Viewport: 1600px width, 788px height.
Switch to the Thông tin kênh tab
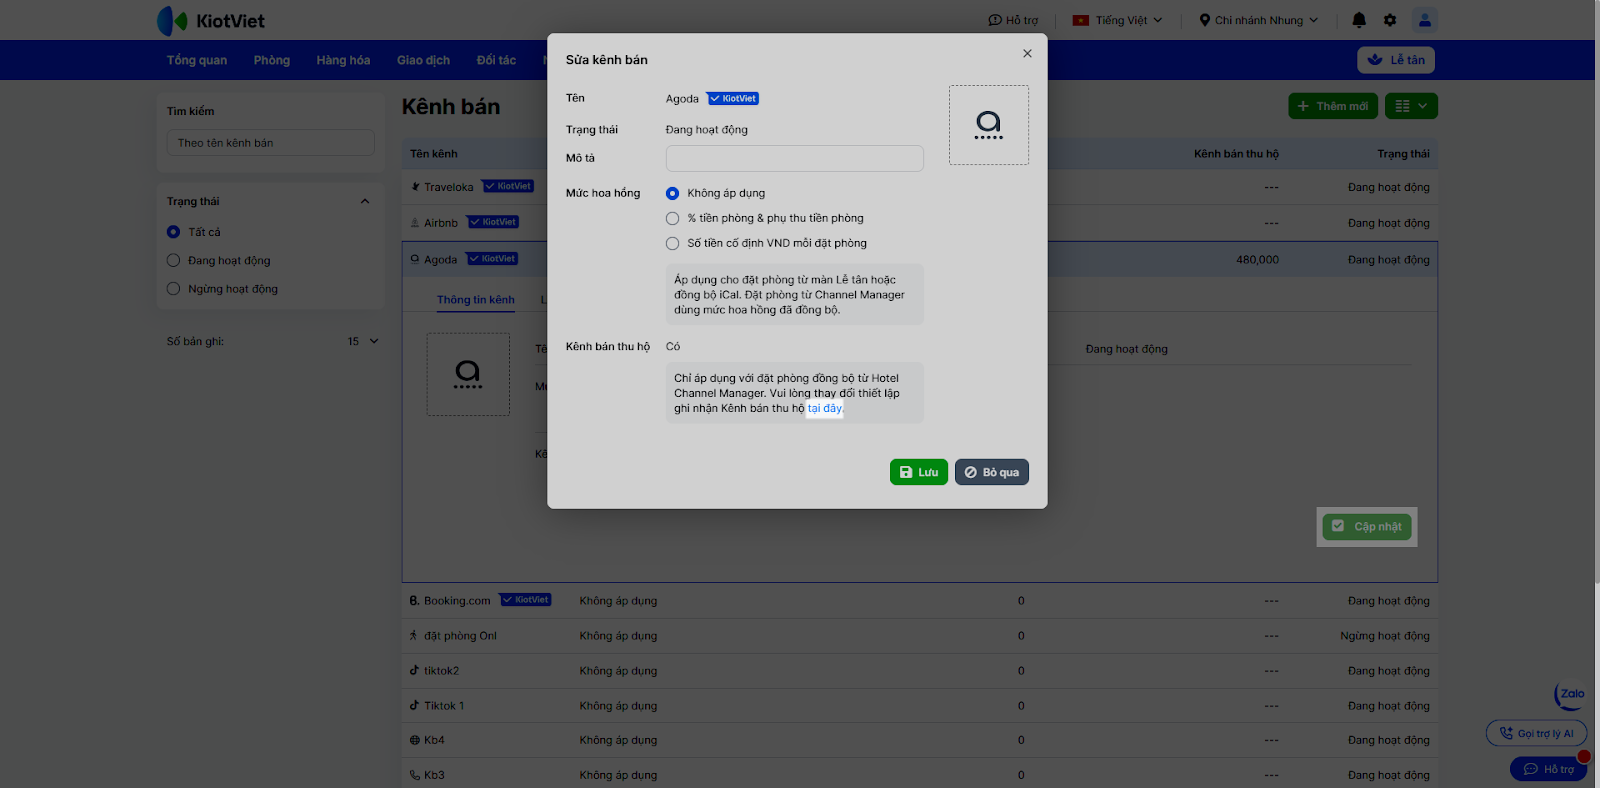click(x=475, y=300)
